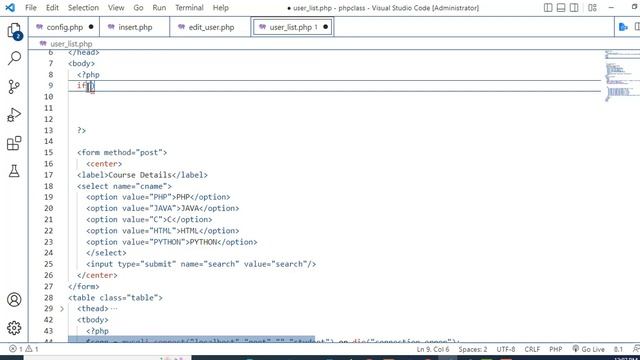Click errors count in status bar
This screenshot has height=360, width=640.
16,349
